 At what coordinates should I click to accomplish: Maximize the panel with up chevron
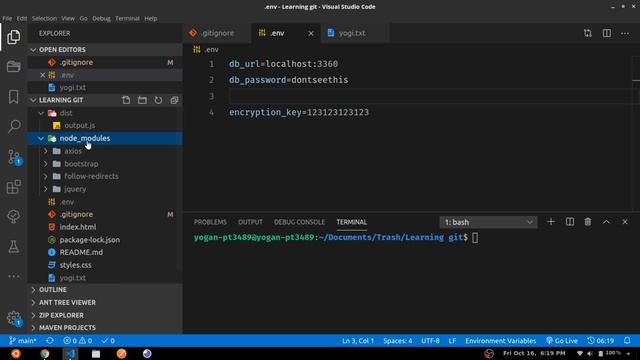pos(606,222)
